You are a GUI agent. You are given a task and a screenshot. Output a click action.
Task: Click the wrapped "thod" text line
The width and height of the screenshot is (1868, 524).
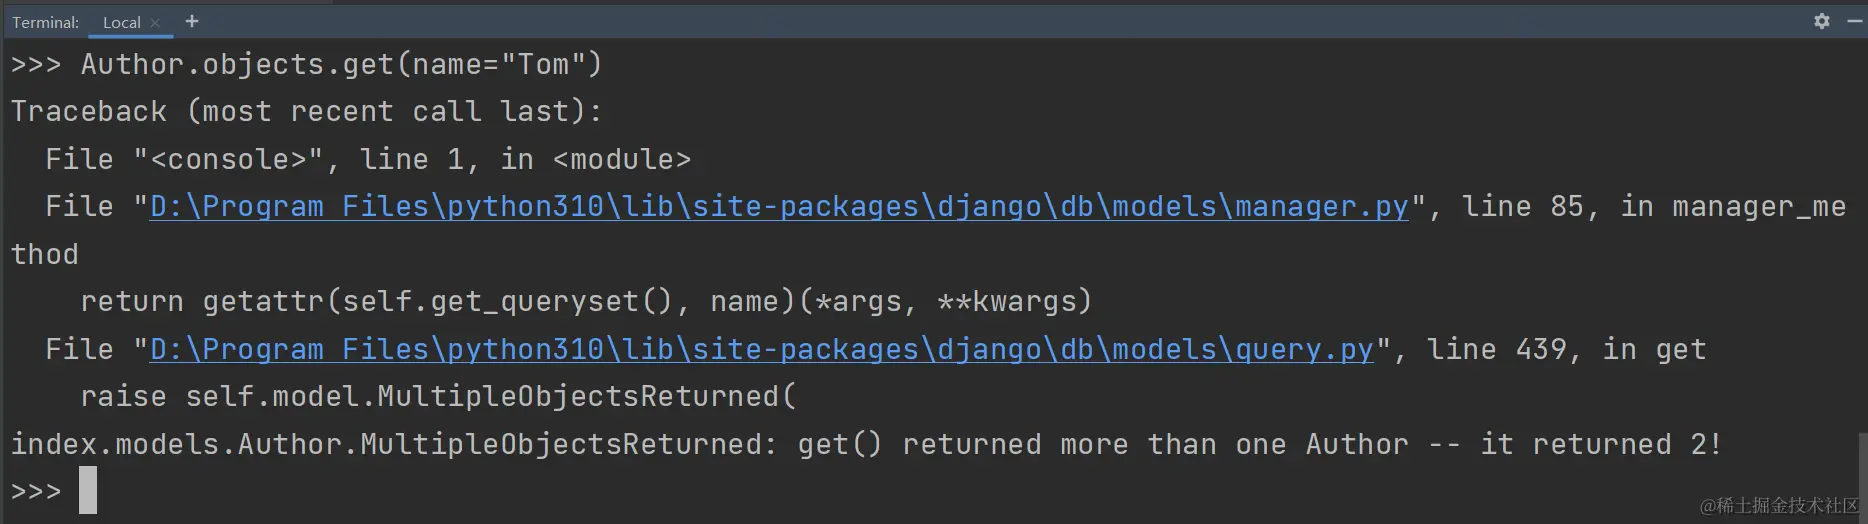(x=45, y=254)
